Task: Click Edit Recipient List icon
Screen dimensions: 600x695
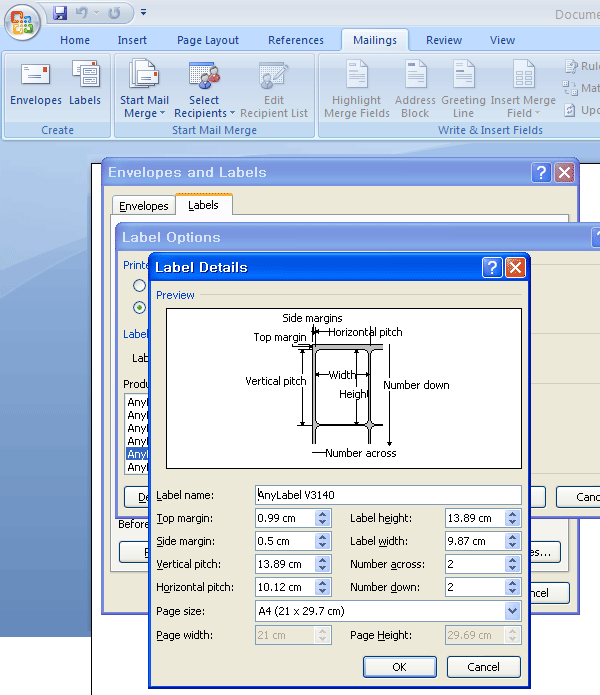Action: (273, 75)
